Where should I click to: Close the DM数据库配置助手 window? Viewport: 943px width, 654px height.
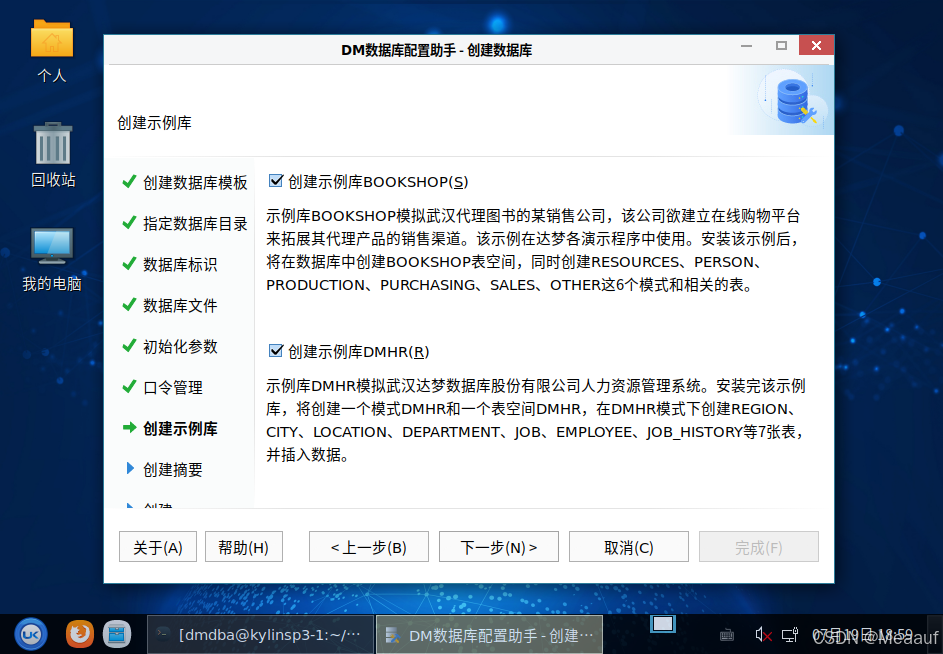point(816,45)
